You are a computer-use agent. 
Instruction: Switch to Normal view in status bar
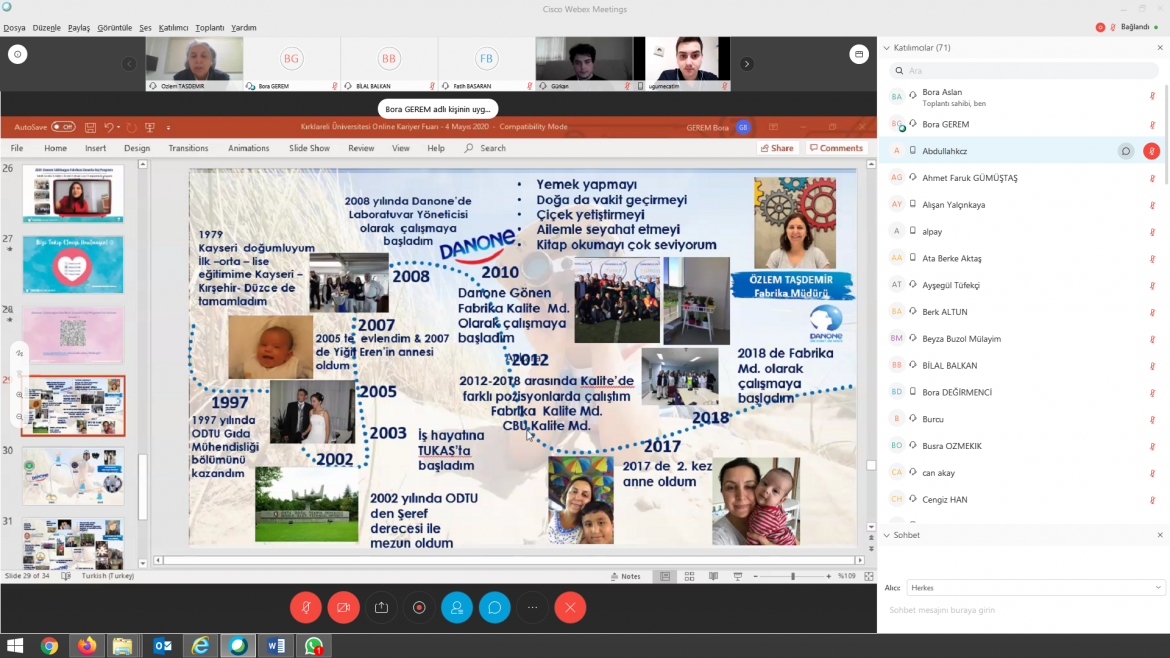pos(665,576)
